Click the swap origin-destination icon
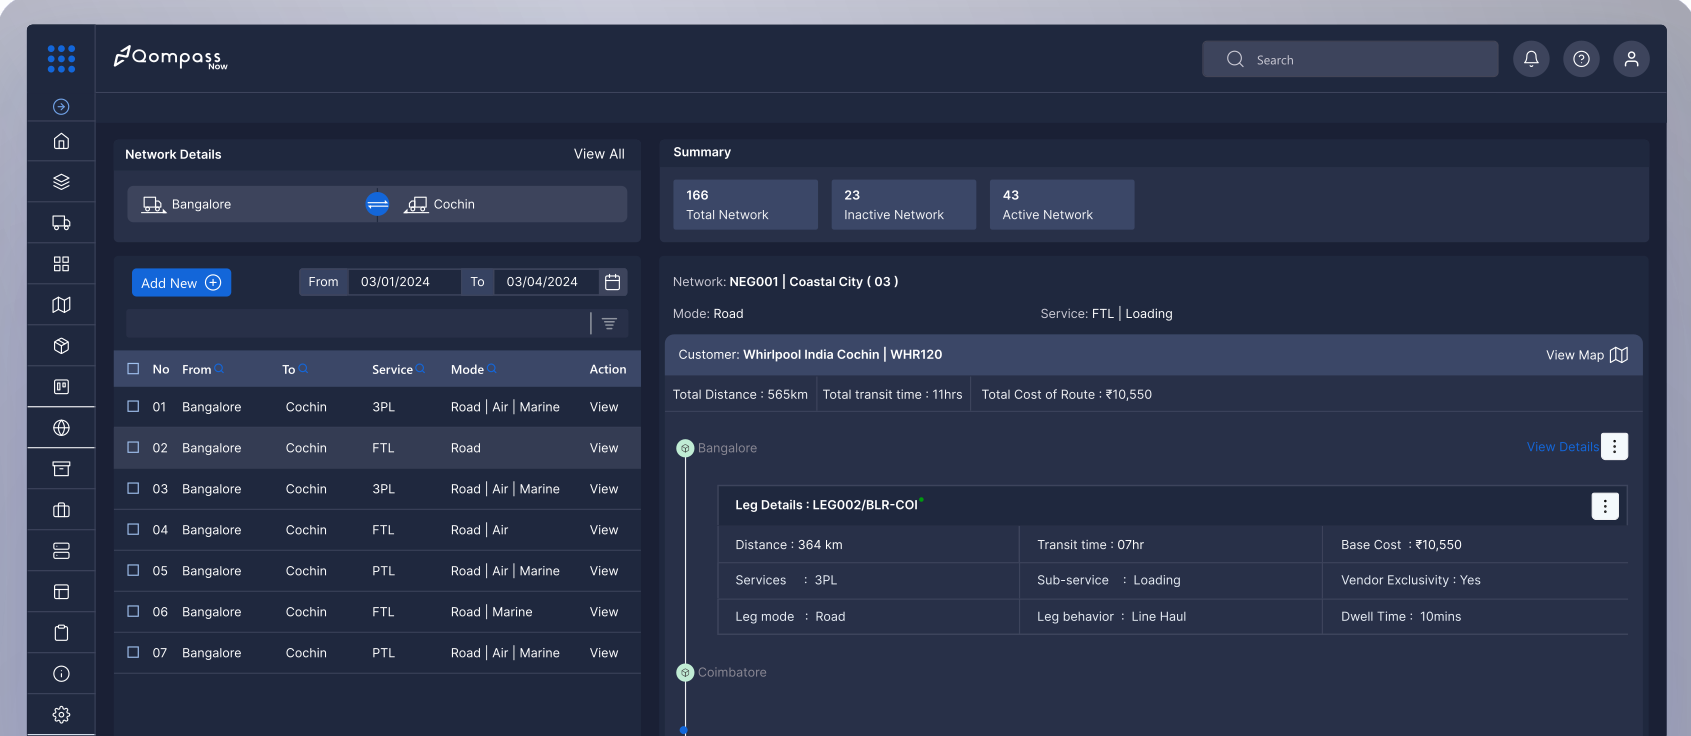 [377, 204]
